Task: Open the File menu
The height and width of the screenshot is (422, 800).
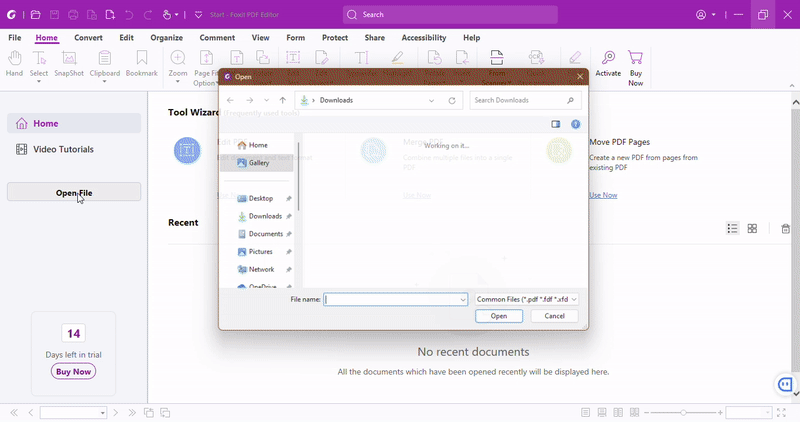Action: (x=15, y=38)
